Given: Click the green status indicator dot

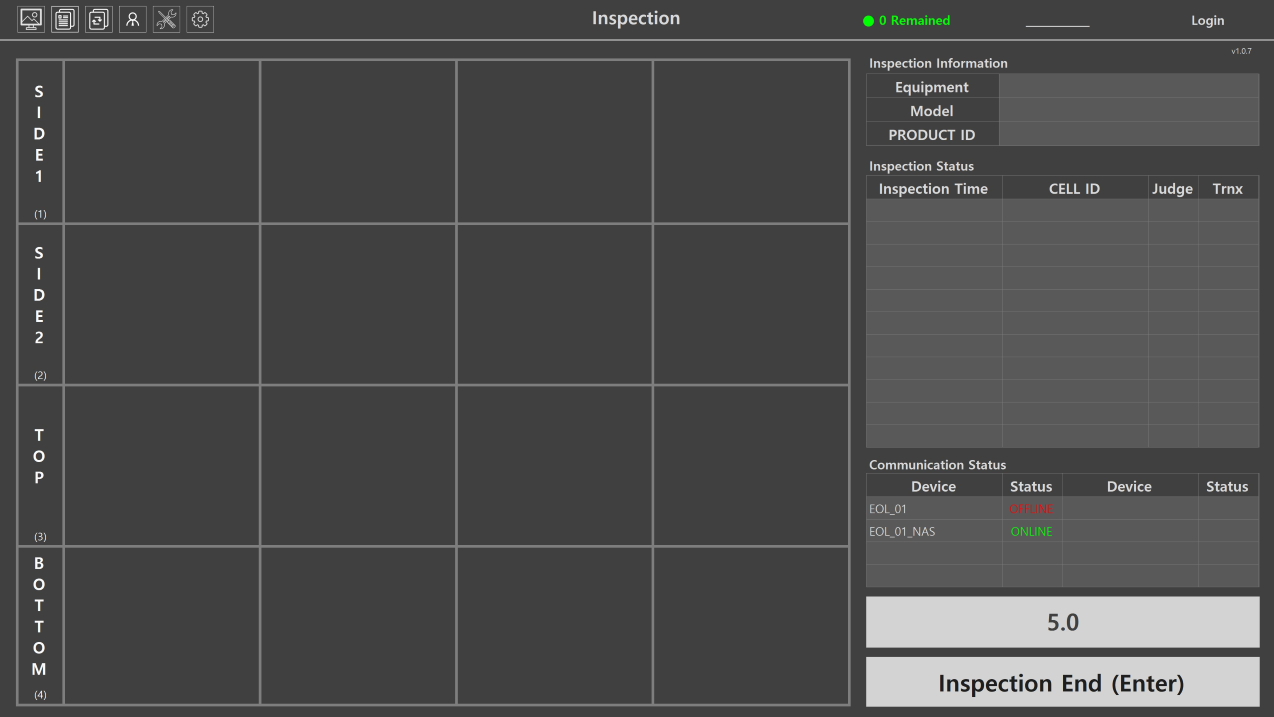Looking at the screenshot, I should (868, 21).
